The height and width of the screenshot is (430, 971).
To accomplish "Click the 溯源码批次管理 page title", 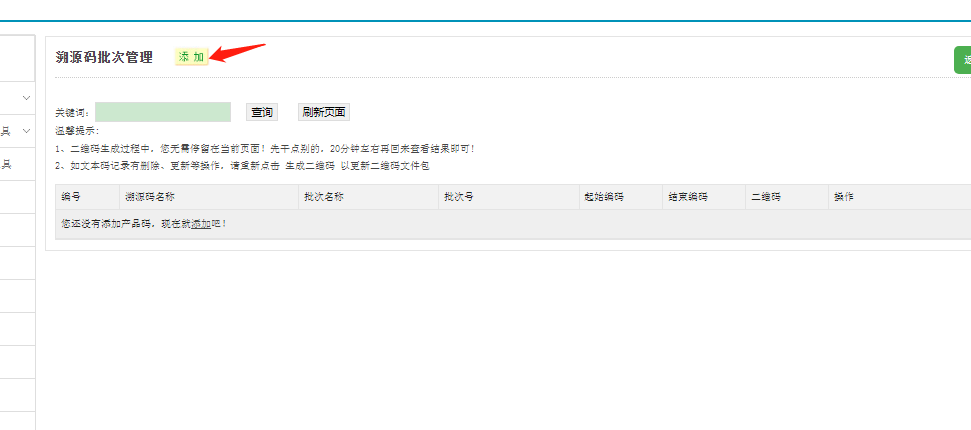I will pyautogui.click(x=104, y=58).
